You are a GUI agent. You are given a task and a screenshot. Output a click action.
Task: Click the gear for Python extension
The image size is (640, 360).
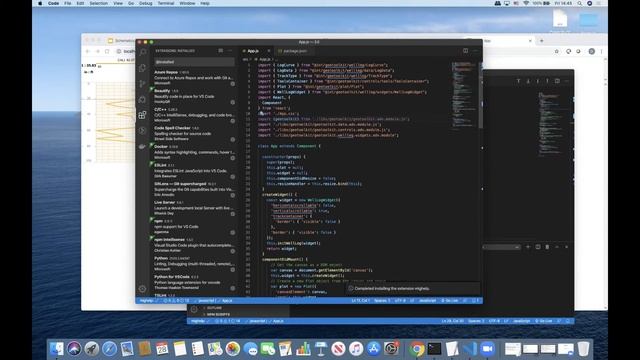coord(233,269)
